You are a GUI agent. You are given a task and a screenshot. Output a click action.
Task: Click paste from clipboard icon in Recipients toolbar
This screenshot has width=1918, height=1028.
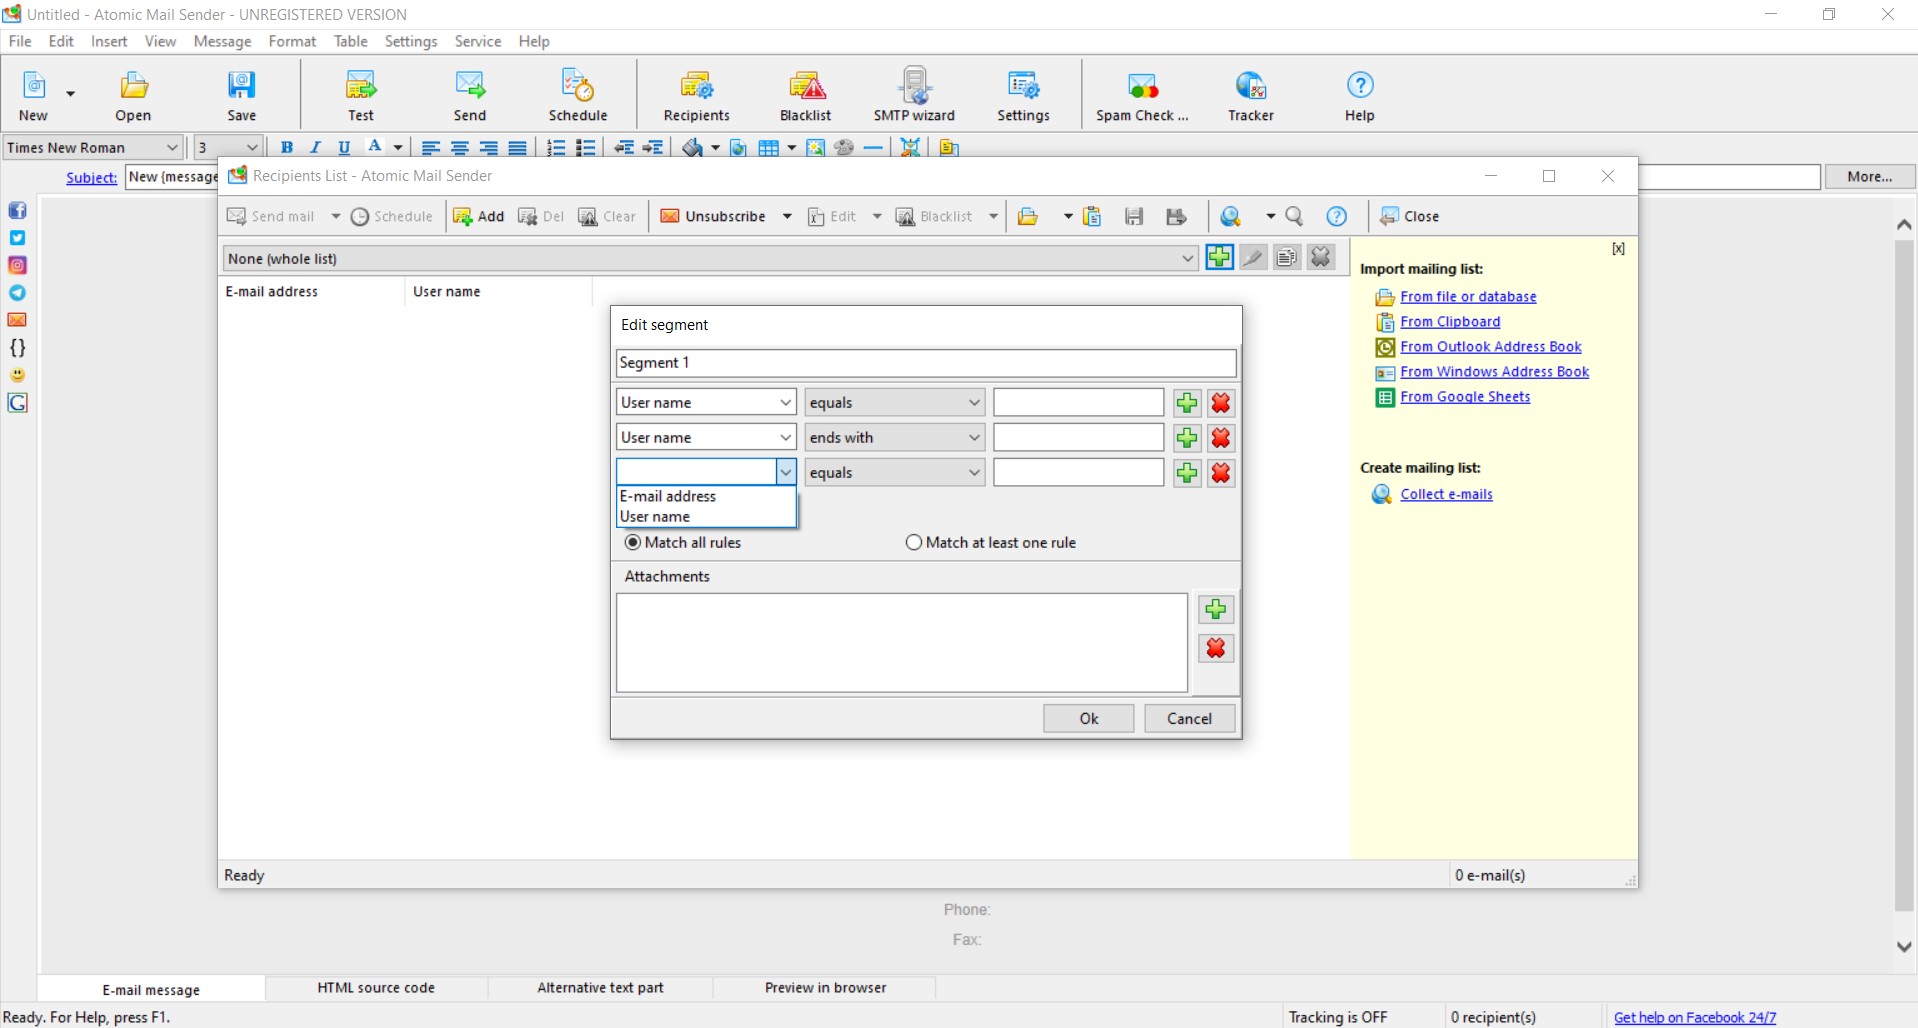click(x=1092, y=216)
